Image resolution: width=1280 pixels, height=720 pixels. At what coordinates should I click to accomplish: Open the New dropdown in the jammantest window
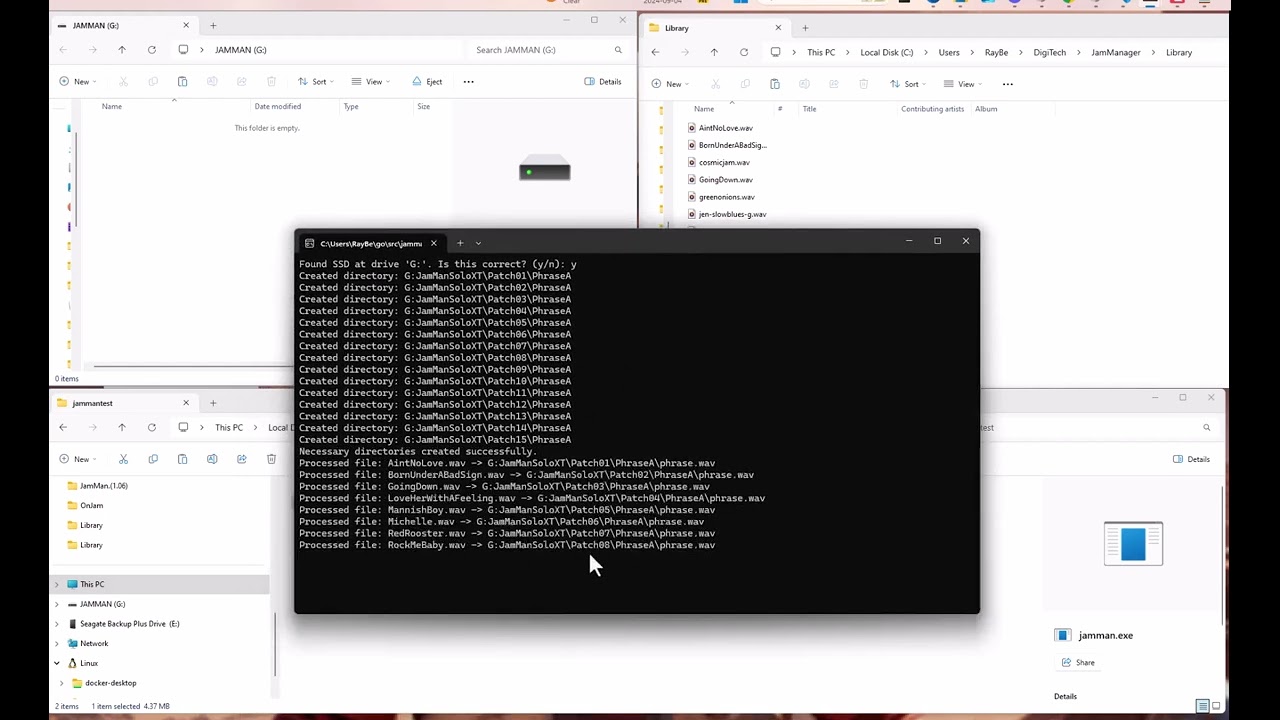pyautogui.click(x=77, y=459)
